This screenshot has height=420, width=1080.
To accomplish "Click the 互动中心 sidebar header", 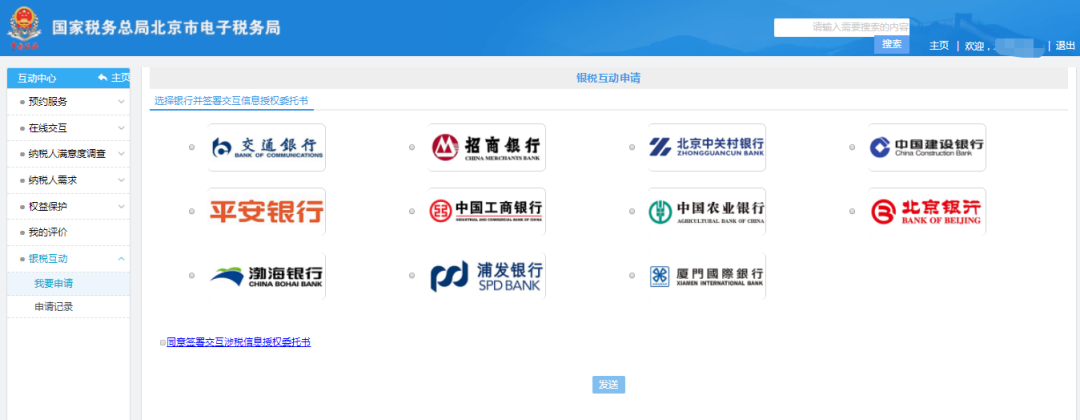I will coord(37,78).
